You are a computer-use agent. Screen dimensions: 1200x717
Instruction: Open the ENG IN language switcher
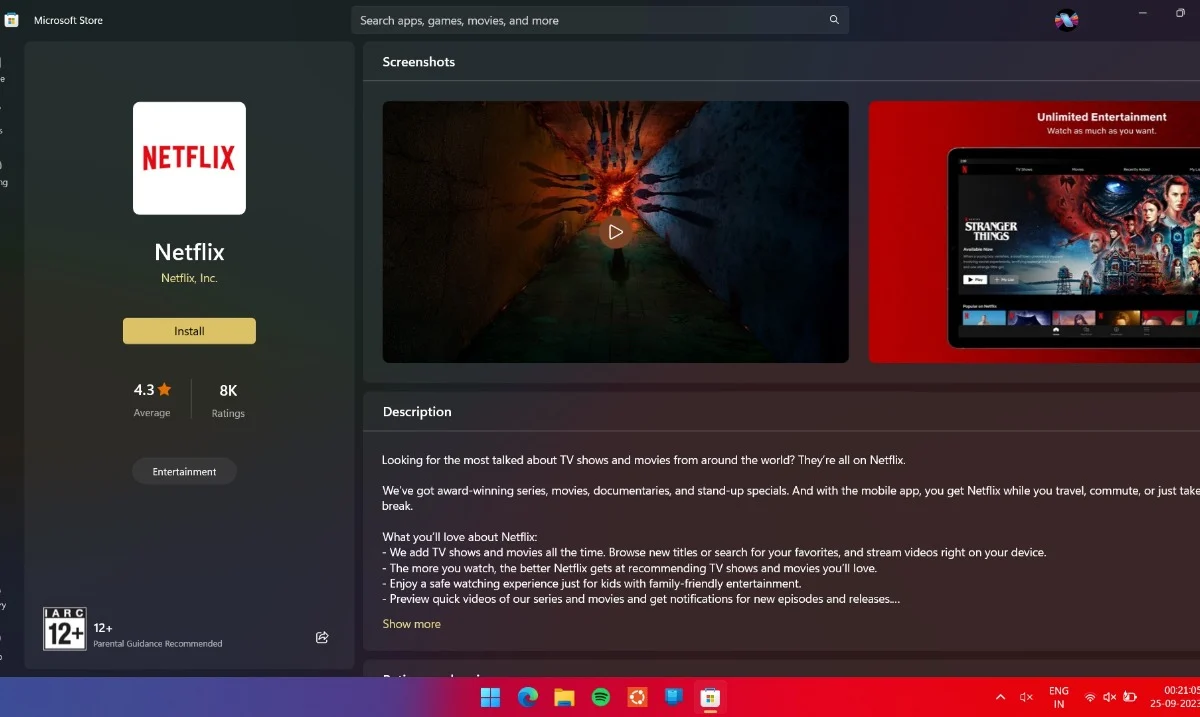point(1058,697)
